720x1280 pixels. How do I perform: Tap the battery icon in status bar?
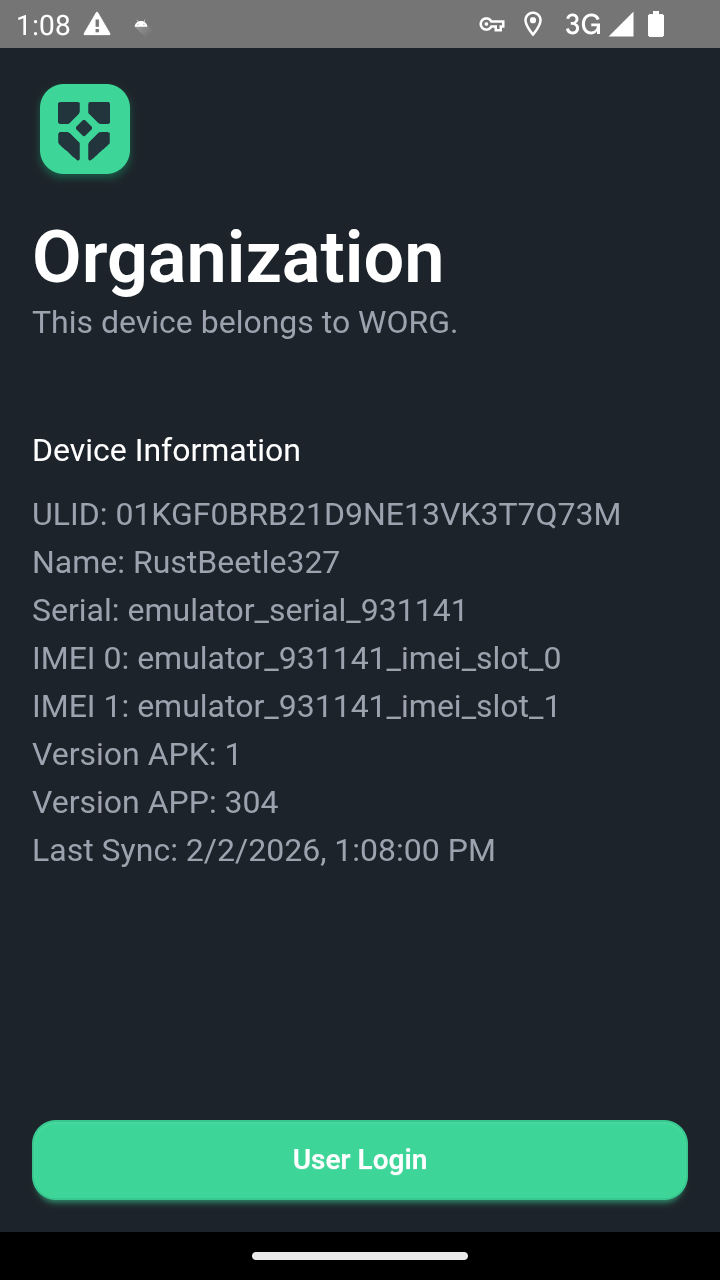pos(656,25)
